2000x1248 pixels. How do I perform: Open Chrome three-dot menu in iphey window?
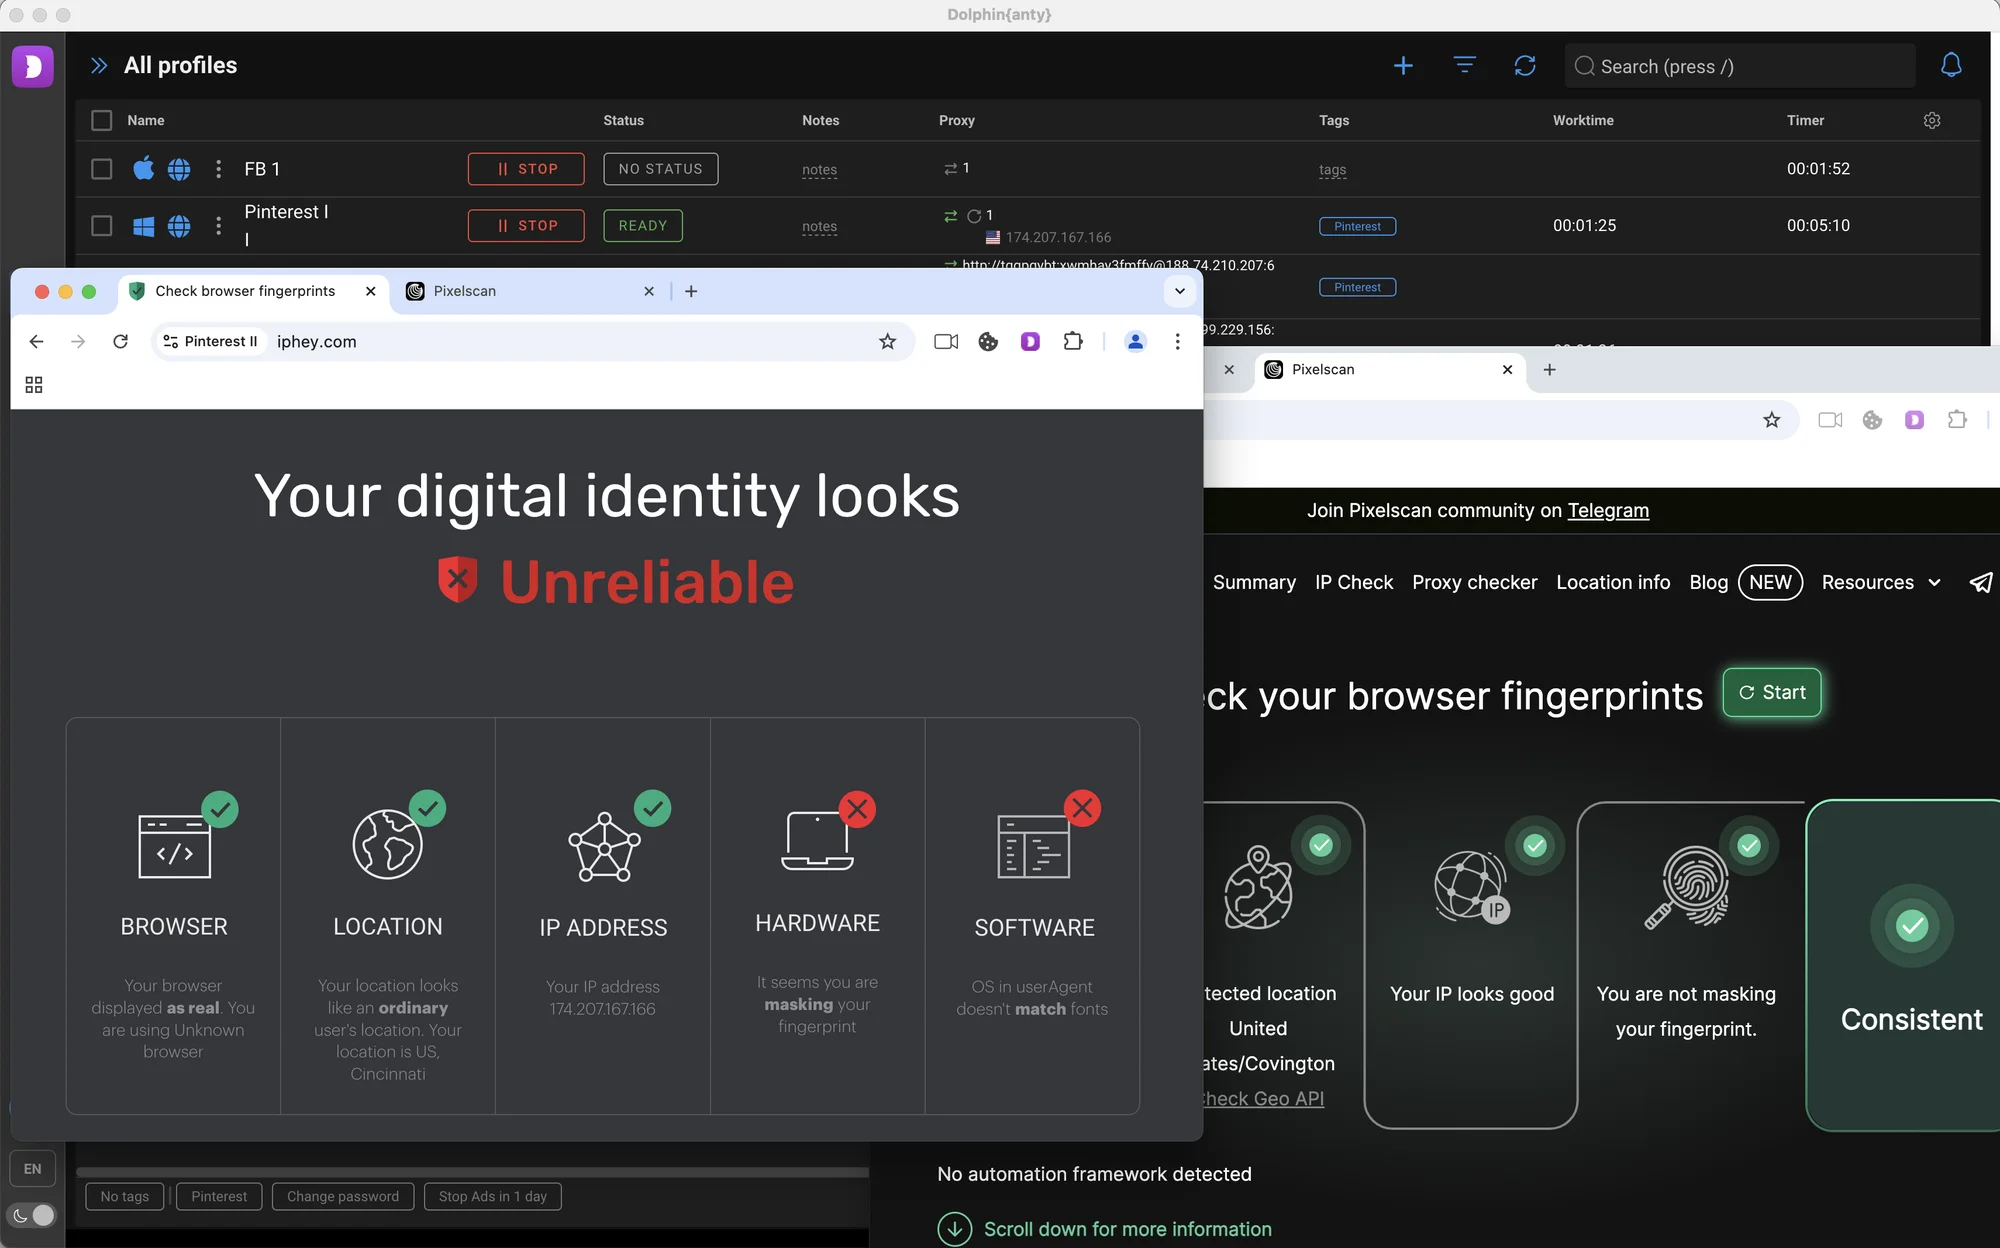tap(1177, 342)
